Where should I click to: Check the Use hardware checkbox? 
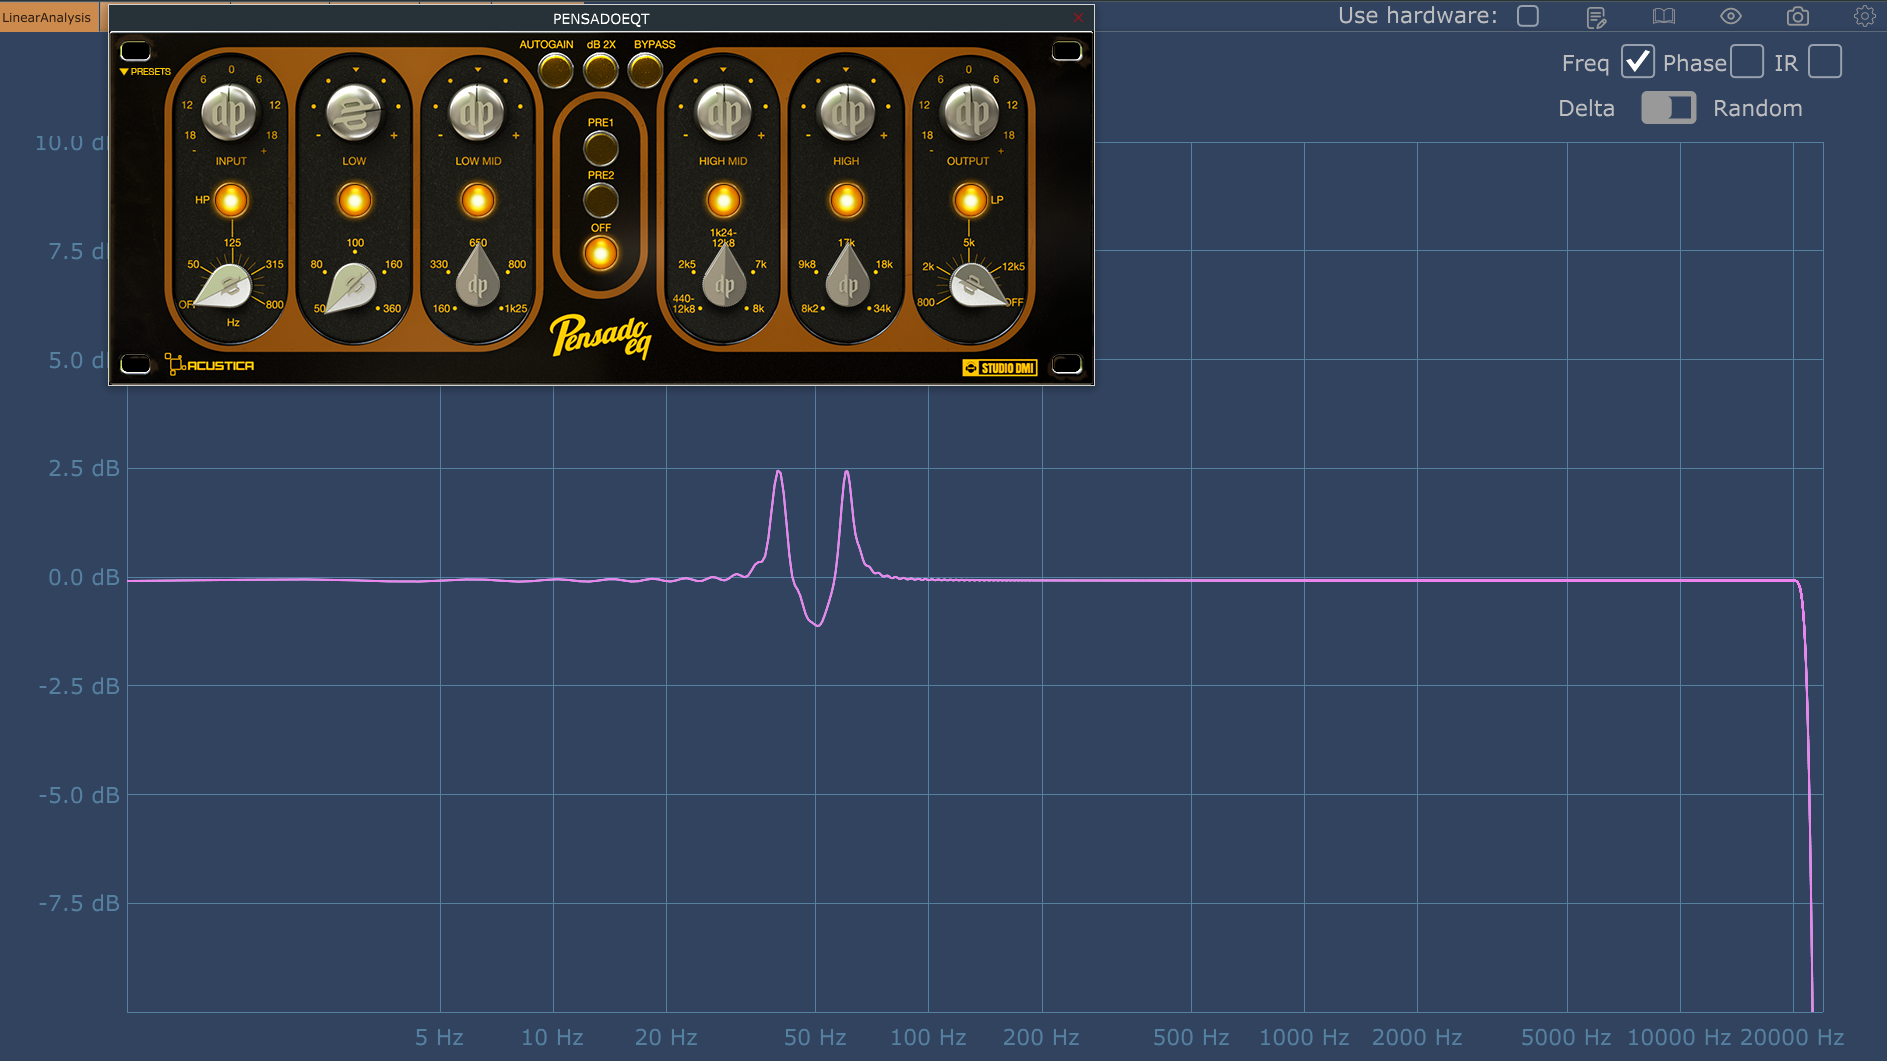(1527, 16)
